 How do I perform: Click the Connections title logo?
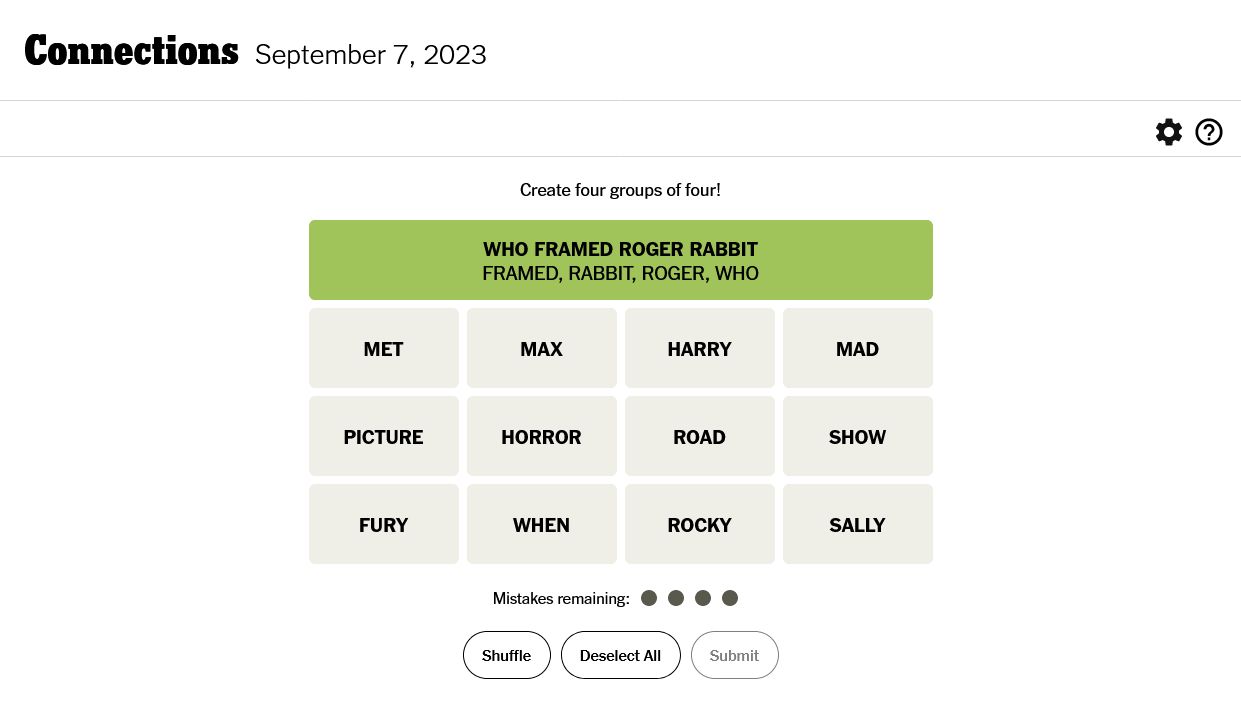[131, 51]
